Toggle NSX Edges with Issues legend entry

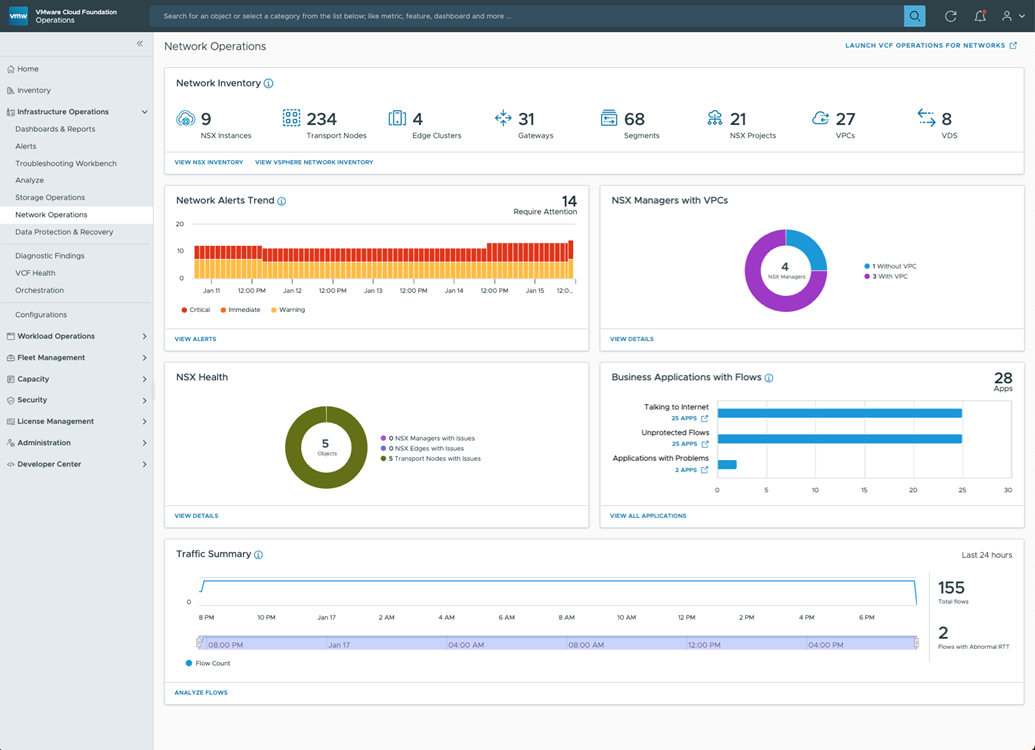coord(422,448)
